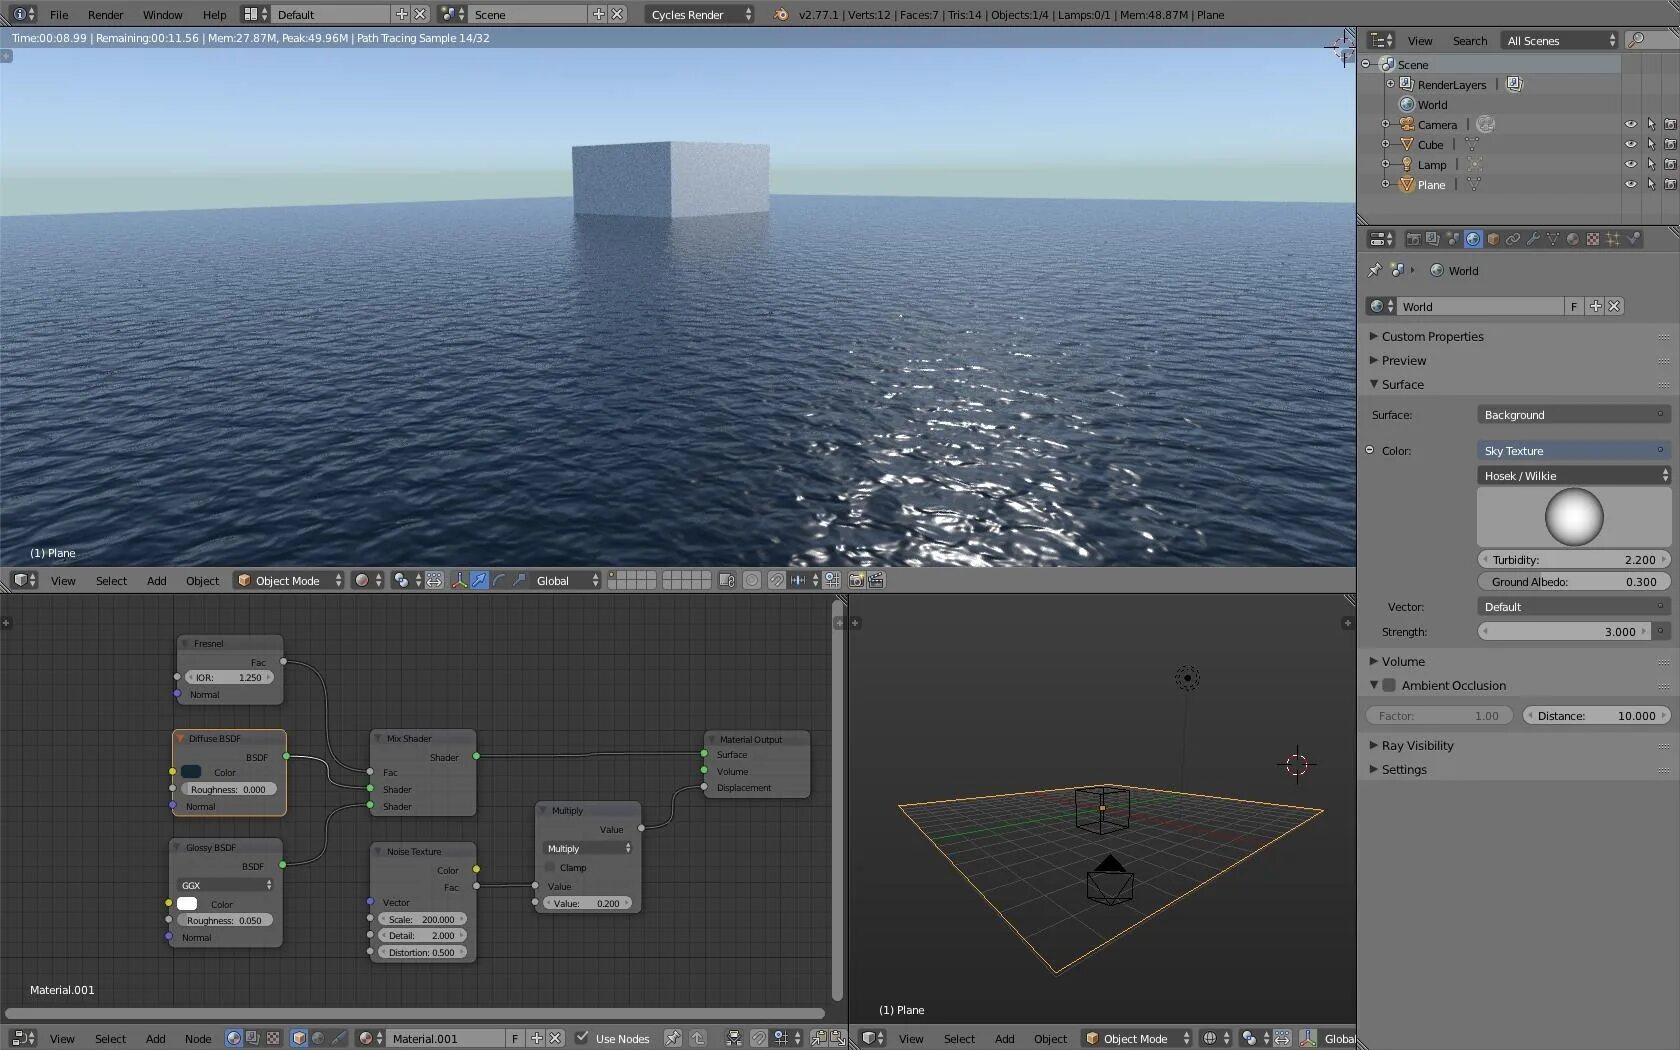Click the Sky Texture color button
Viewport: 1680px width, 1050px height.
pyautogui.click(x=1574, y=451)
